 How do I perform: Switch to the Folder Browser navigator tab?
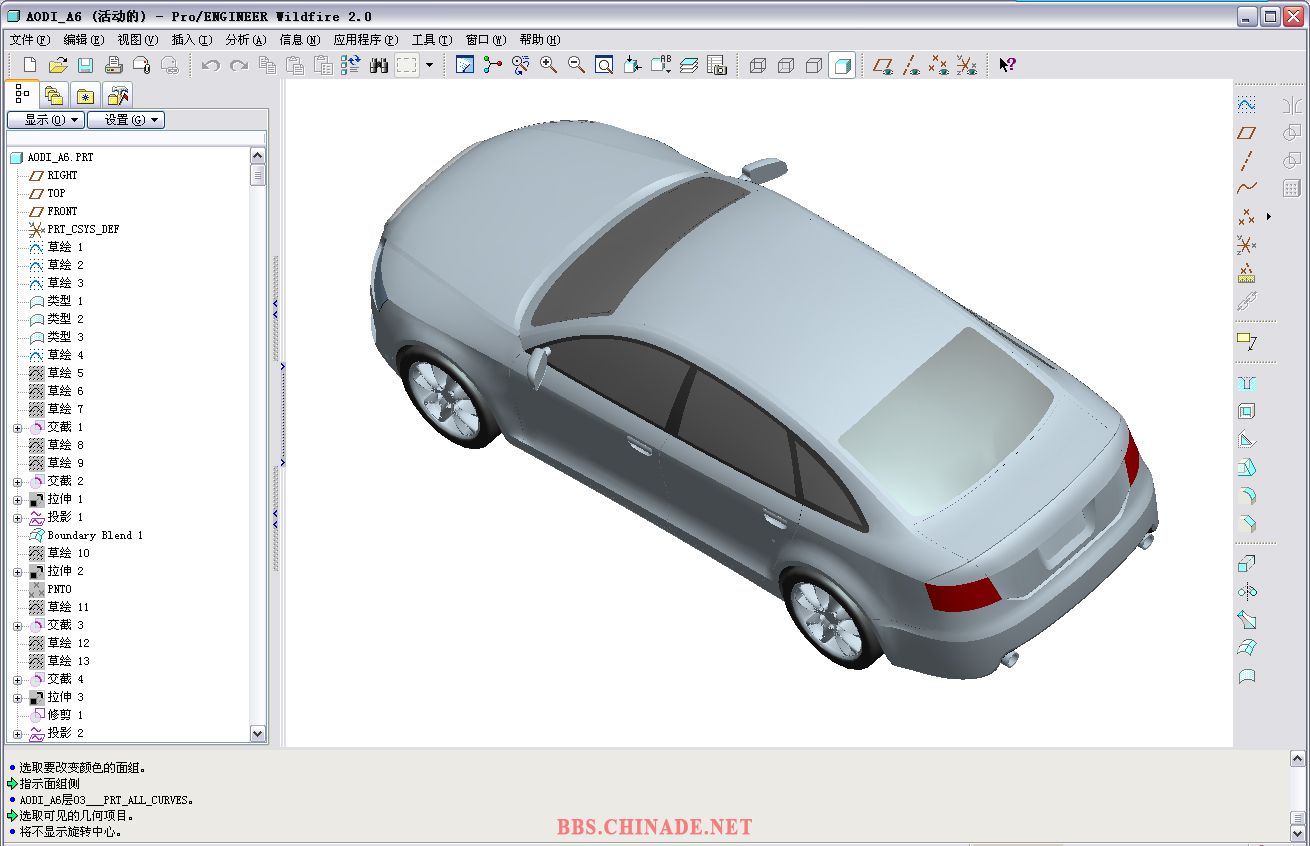coord(54,95)
